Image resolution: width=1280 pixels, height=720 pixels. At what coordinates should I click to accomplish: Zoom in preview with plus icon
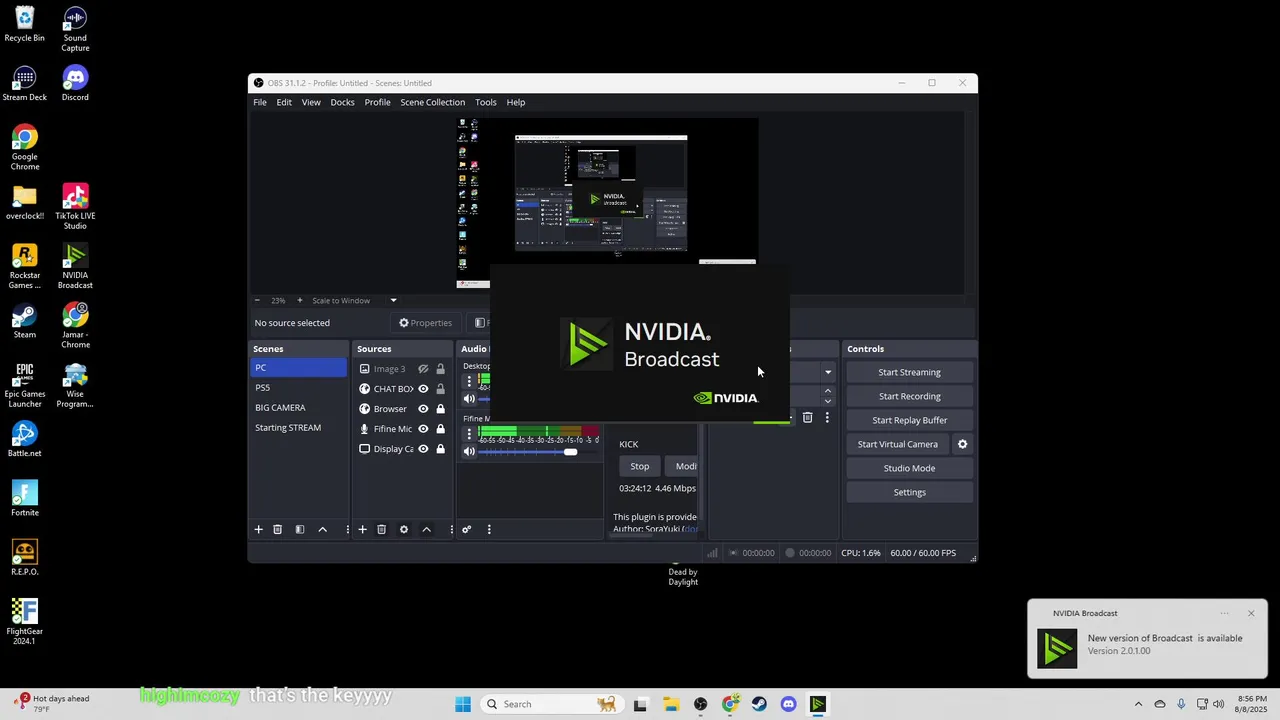click(299, 300)
